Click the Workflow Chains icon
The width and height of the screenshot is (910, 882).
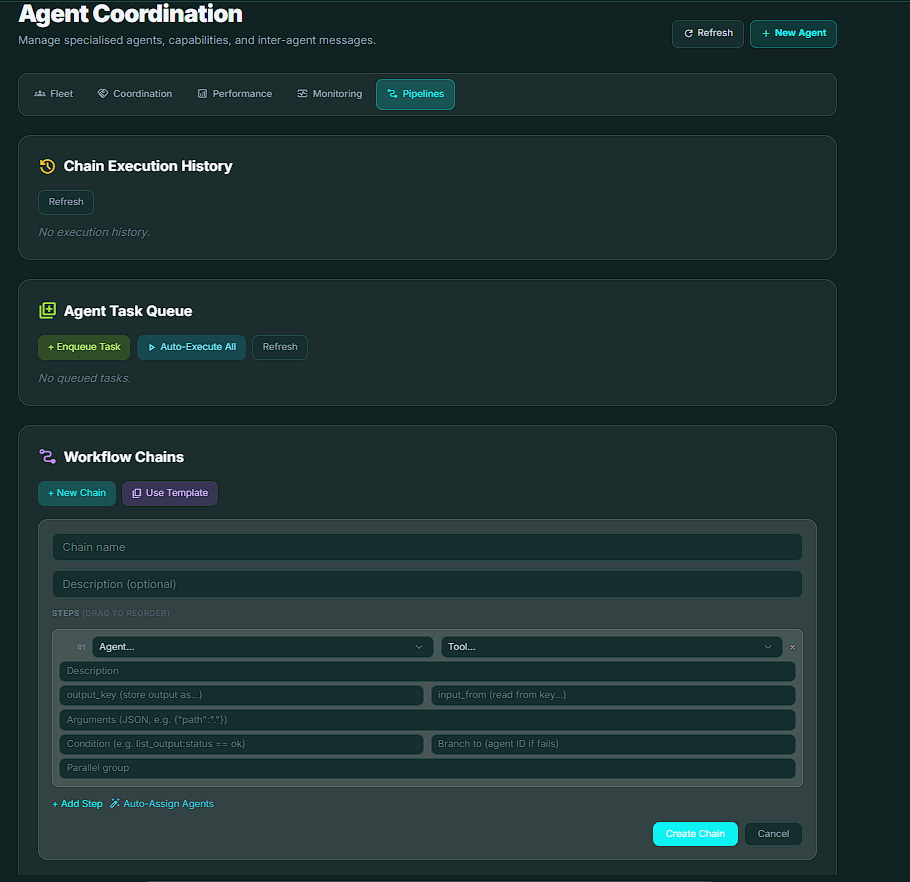[47, 457]
